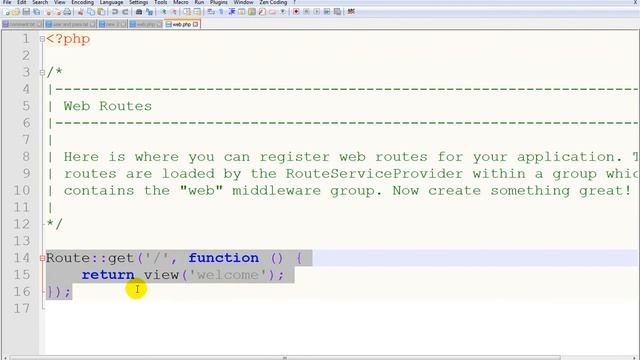Select the active web.php tab

click(182, 24)
